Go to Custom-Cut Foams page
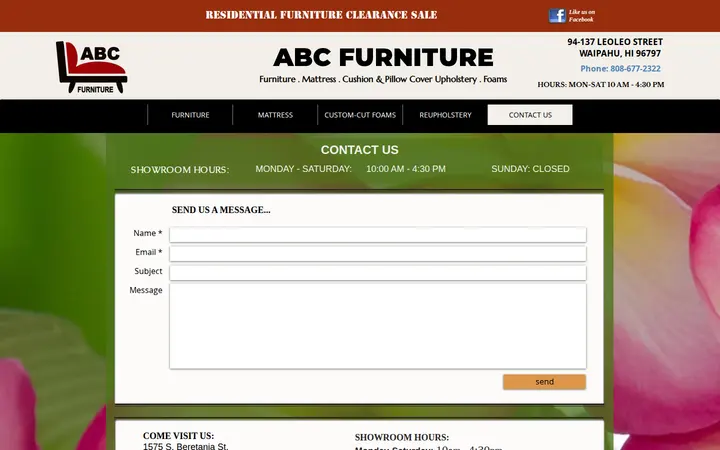This screenshot has width=720, height=450. pos(360,115)
